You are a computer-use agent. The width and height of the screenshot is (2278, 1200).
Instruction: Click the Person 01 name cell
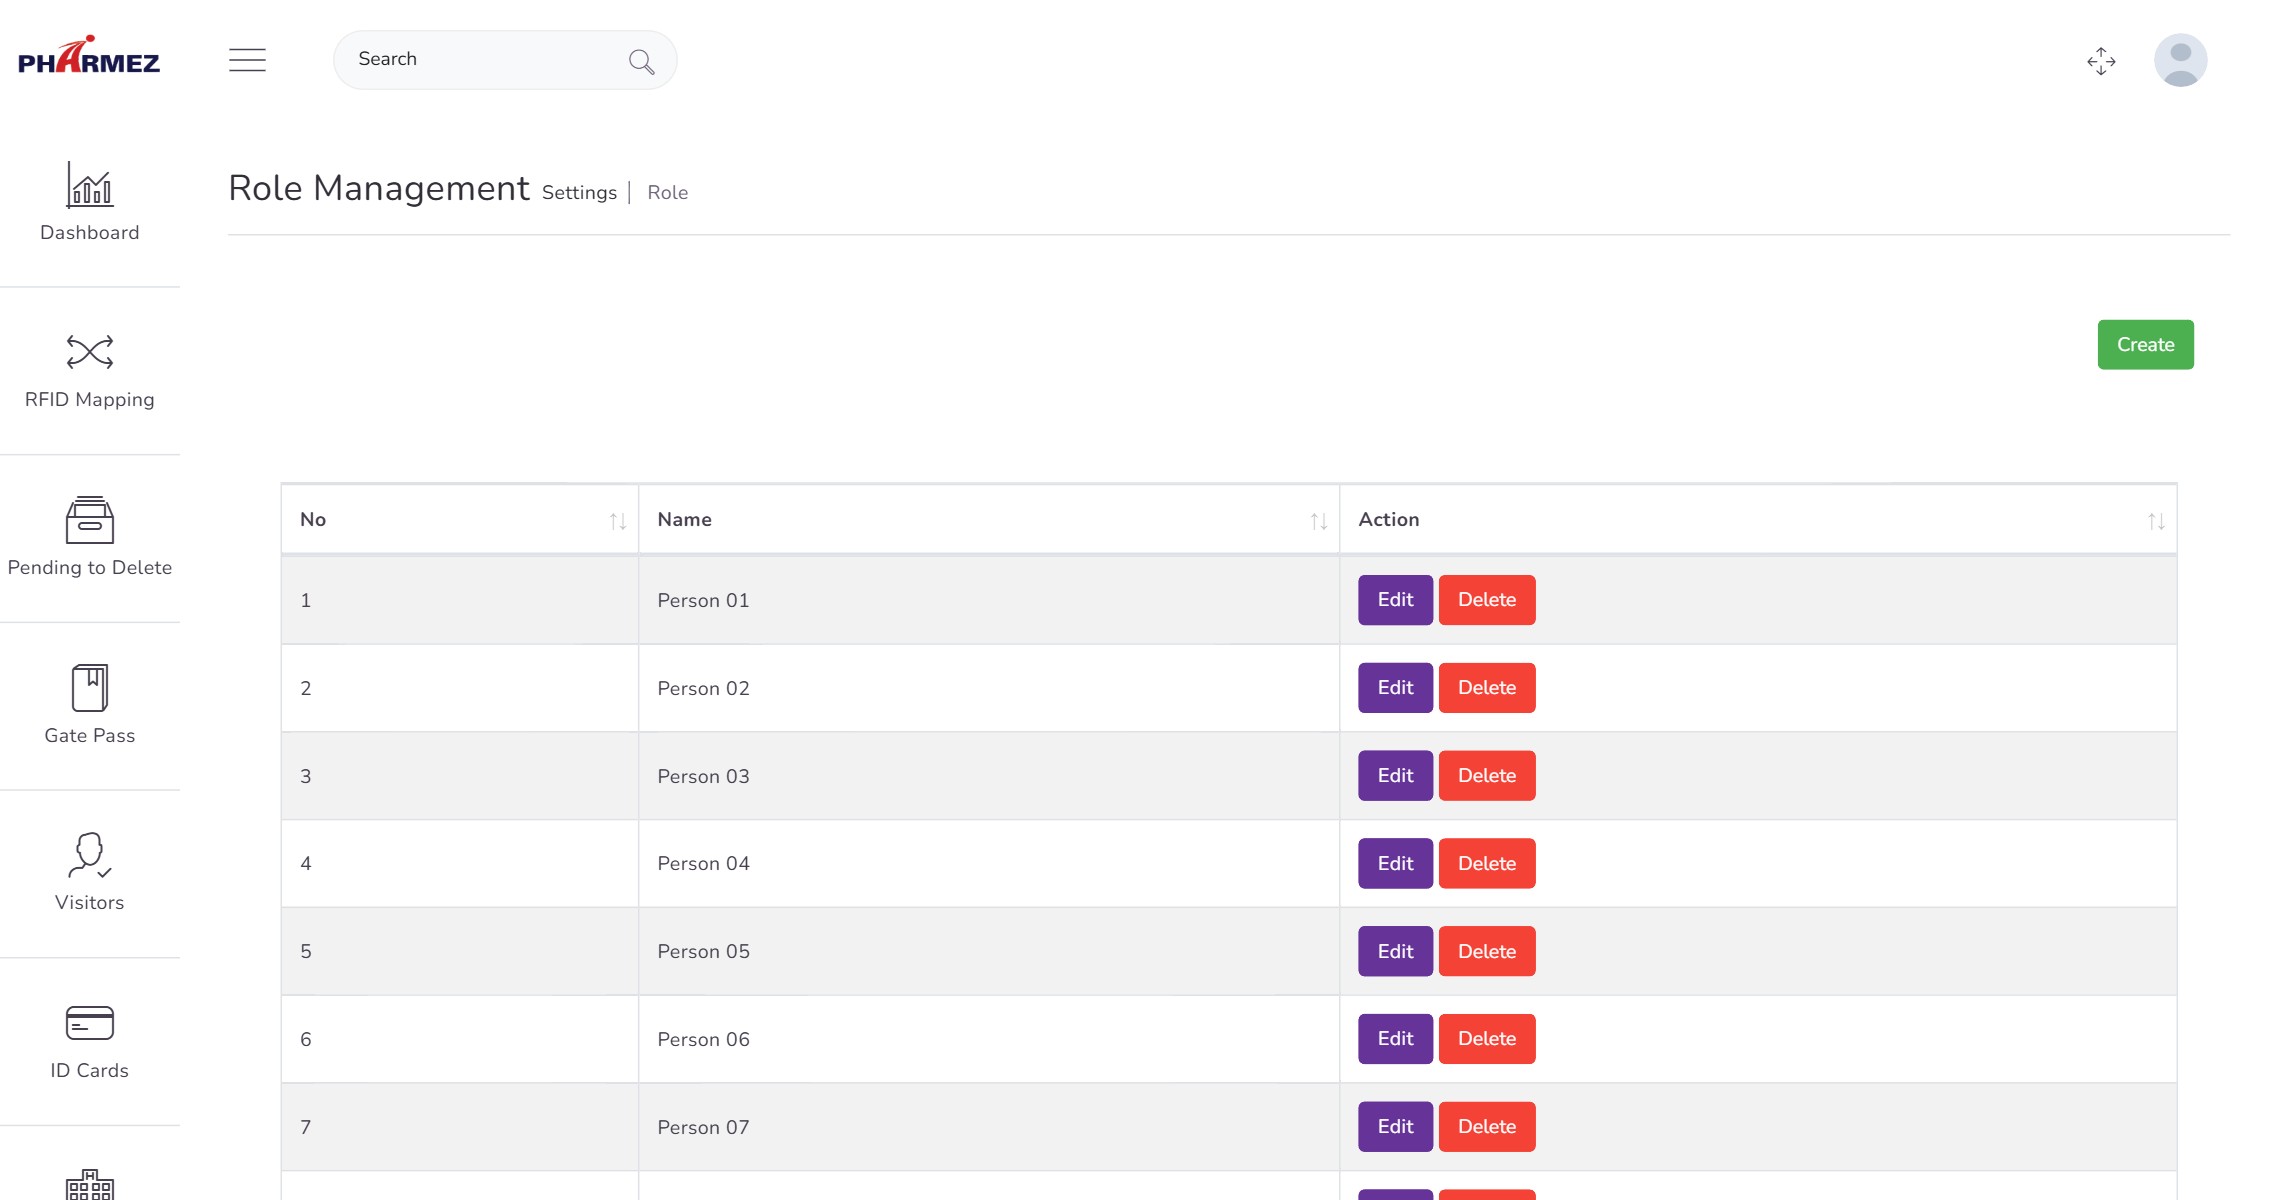click(x=988, y=600)
